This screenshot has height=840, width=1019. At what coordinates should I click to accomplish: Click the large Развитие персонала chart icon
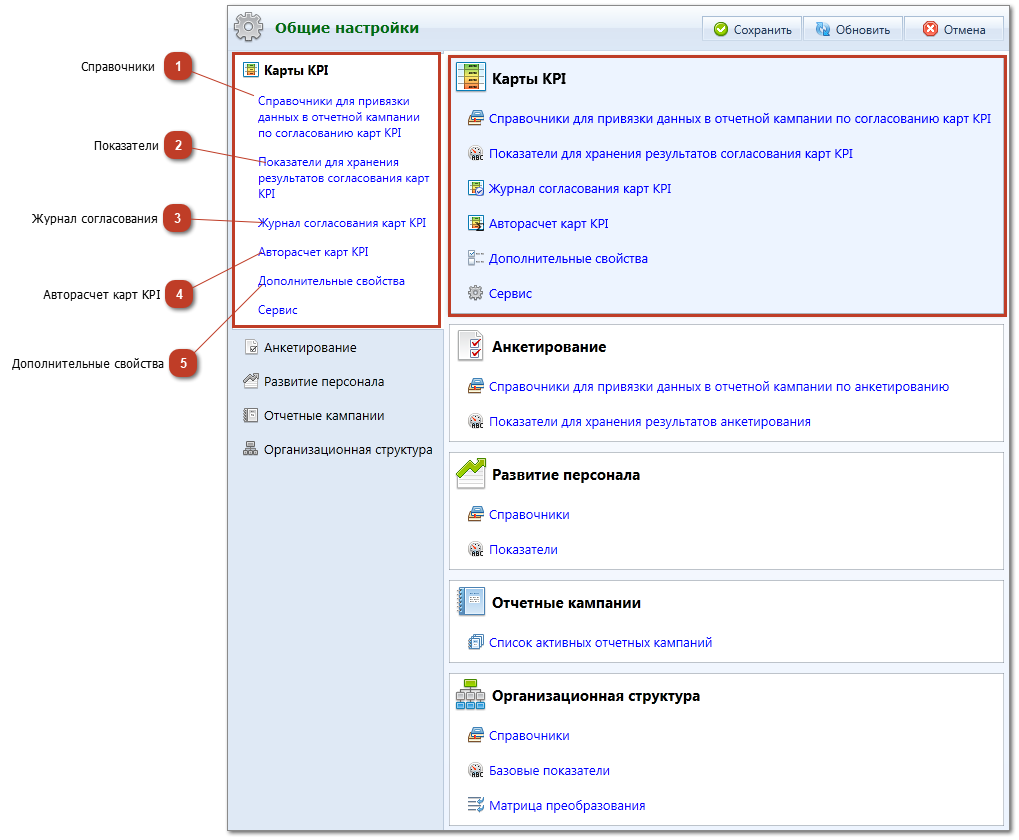coord(471,474)
